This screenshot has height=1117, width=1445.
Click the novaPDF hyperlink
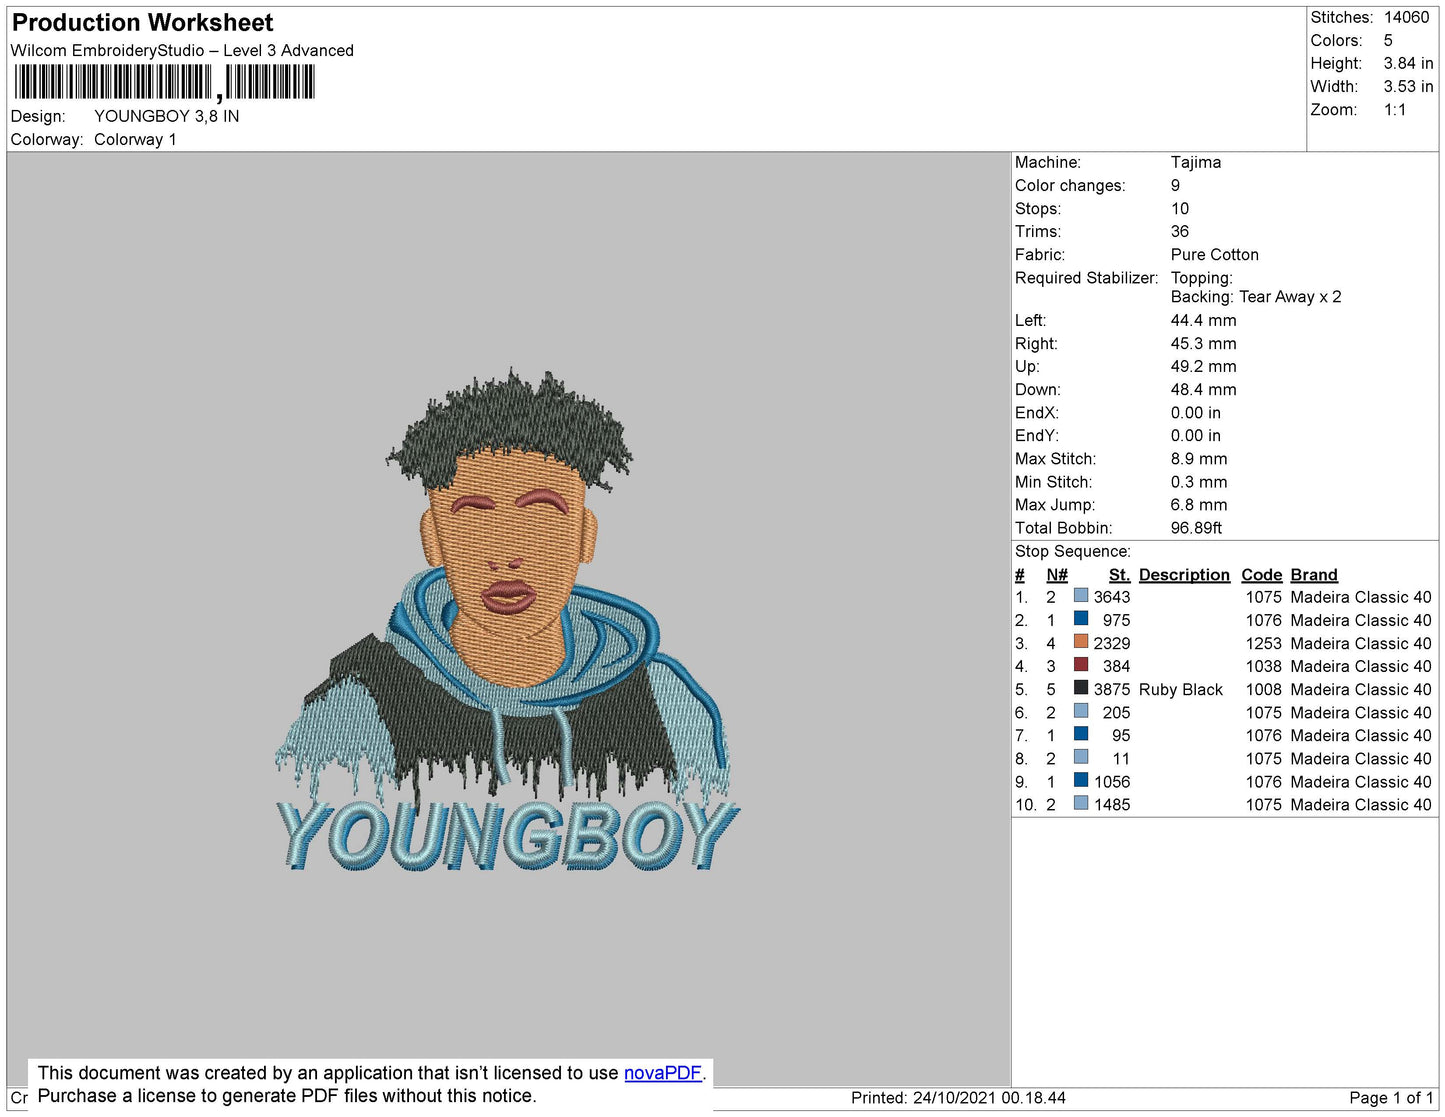click(x=663, y=1073)
